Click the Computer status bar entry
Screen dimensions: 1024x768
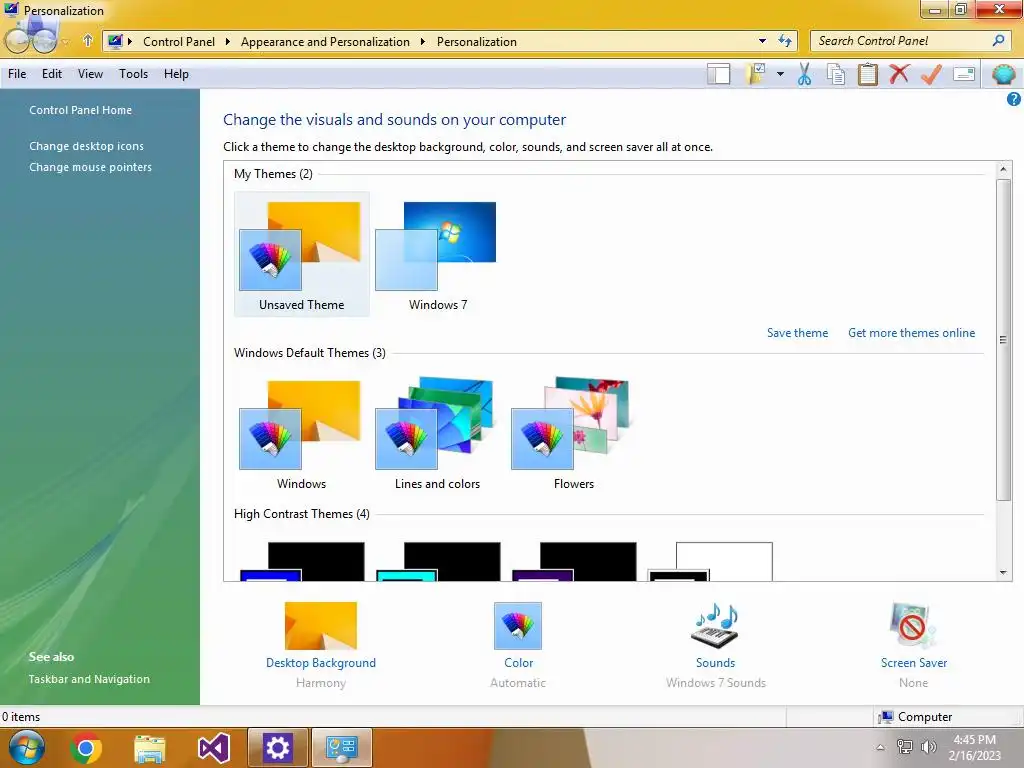coord(916,716)
